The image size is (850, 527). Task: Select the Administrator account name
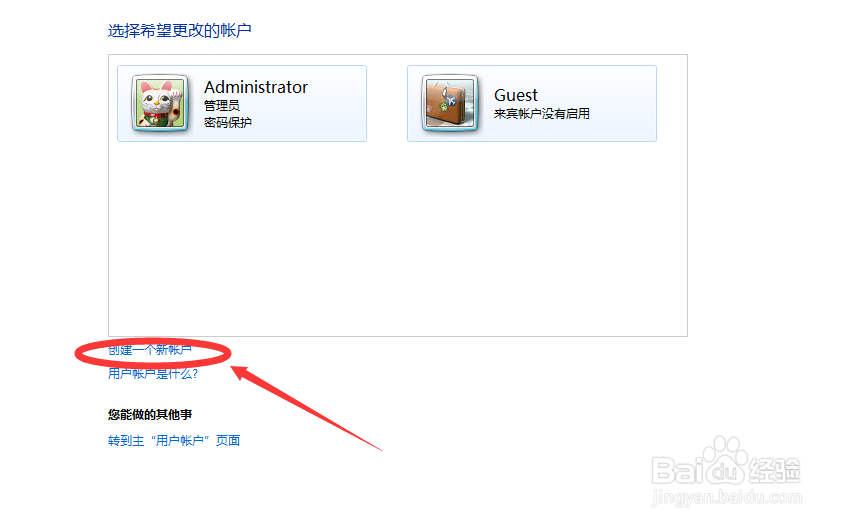tap(256, 87)
